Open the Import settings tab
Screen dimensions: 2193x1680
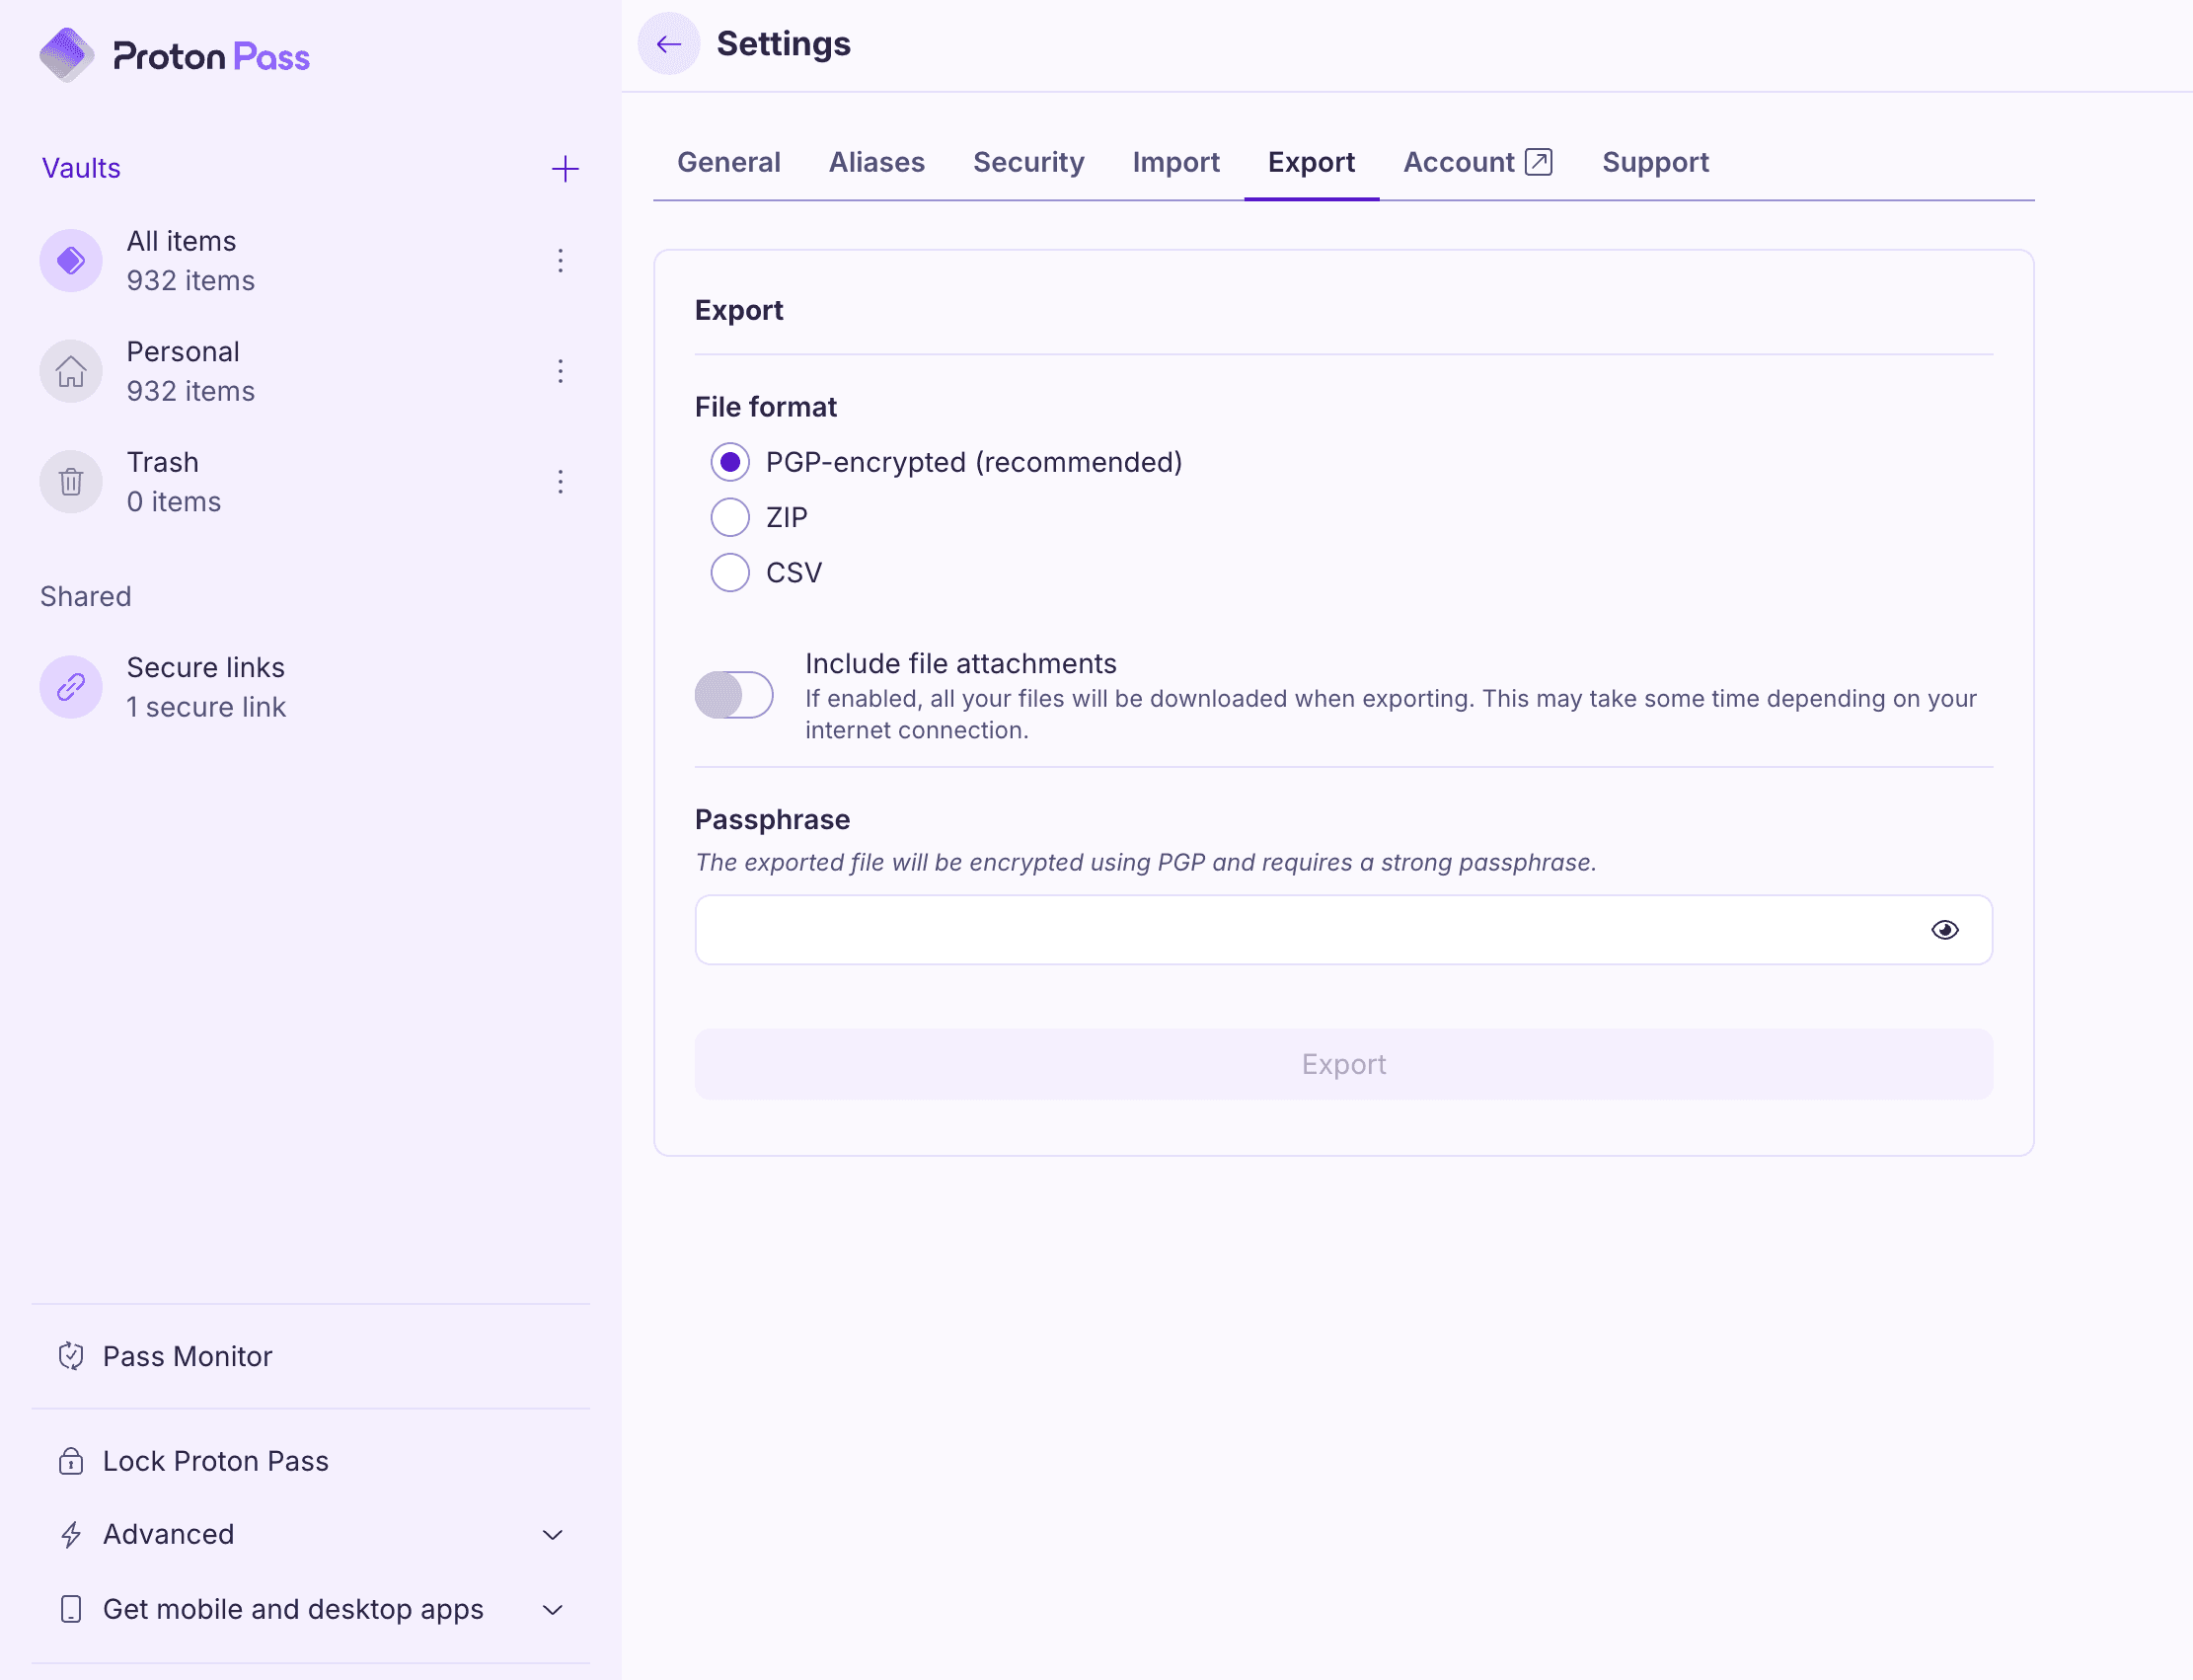(1176, 162)
